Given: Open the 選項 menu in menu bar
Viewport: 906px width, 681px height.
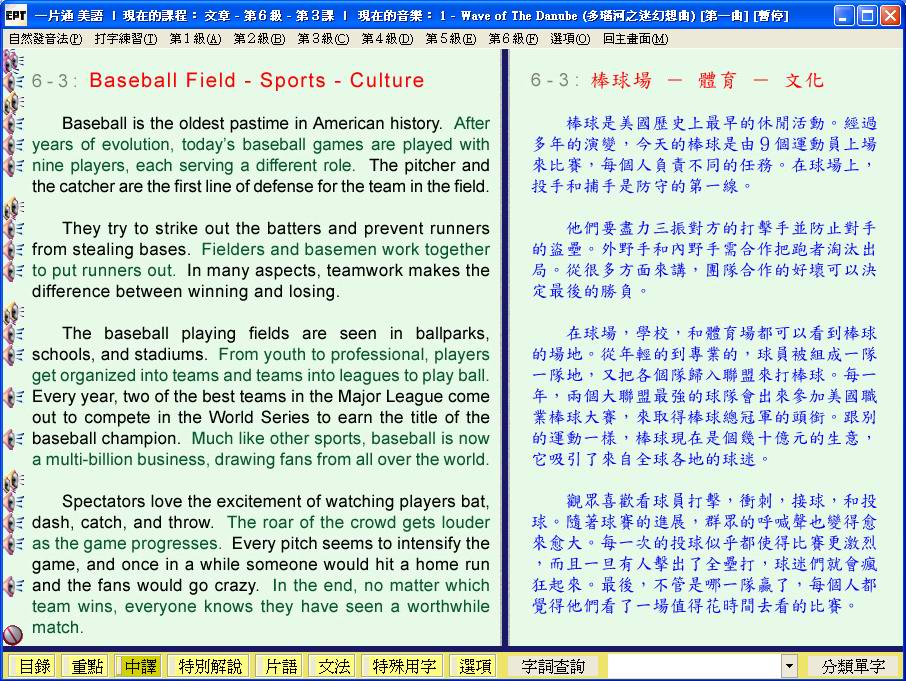Looking at the screenshot, I should [x=569, y=39].
